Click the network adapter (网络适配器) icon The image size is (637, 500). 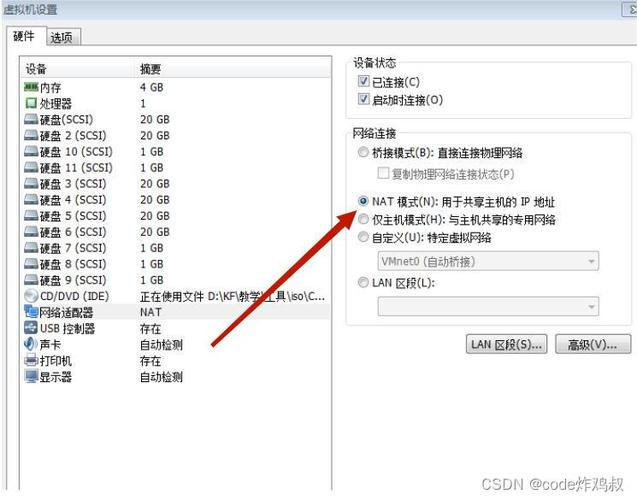point(31,312)
